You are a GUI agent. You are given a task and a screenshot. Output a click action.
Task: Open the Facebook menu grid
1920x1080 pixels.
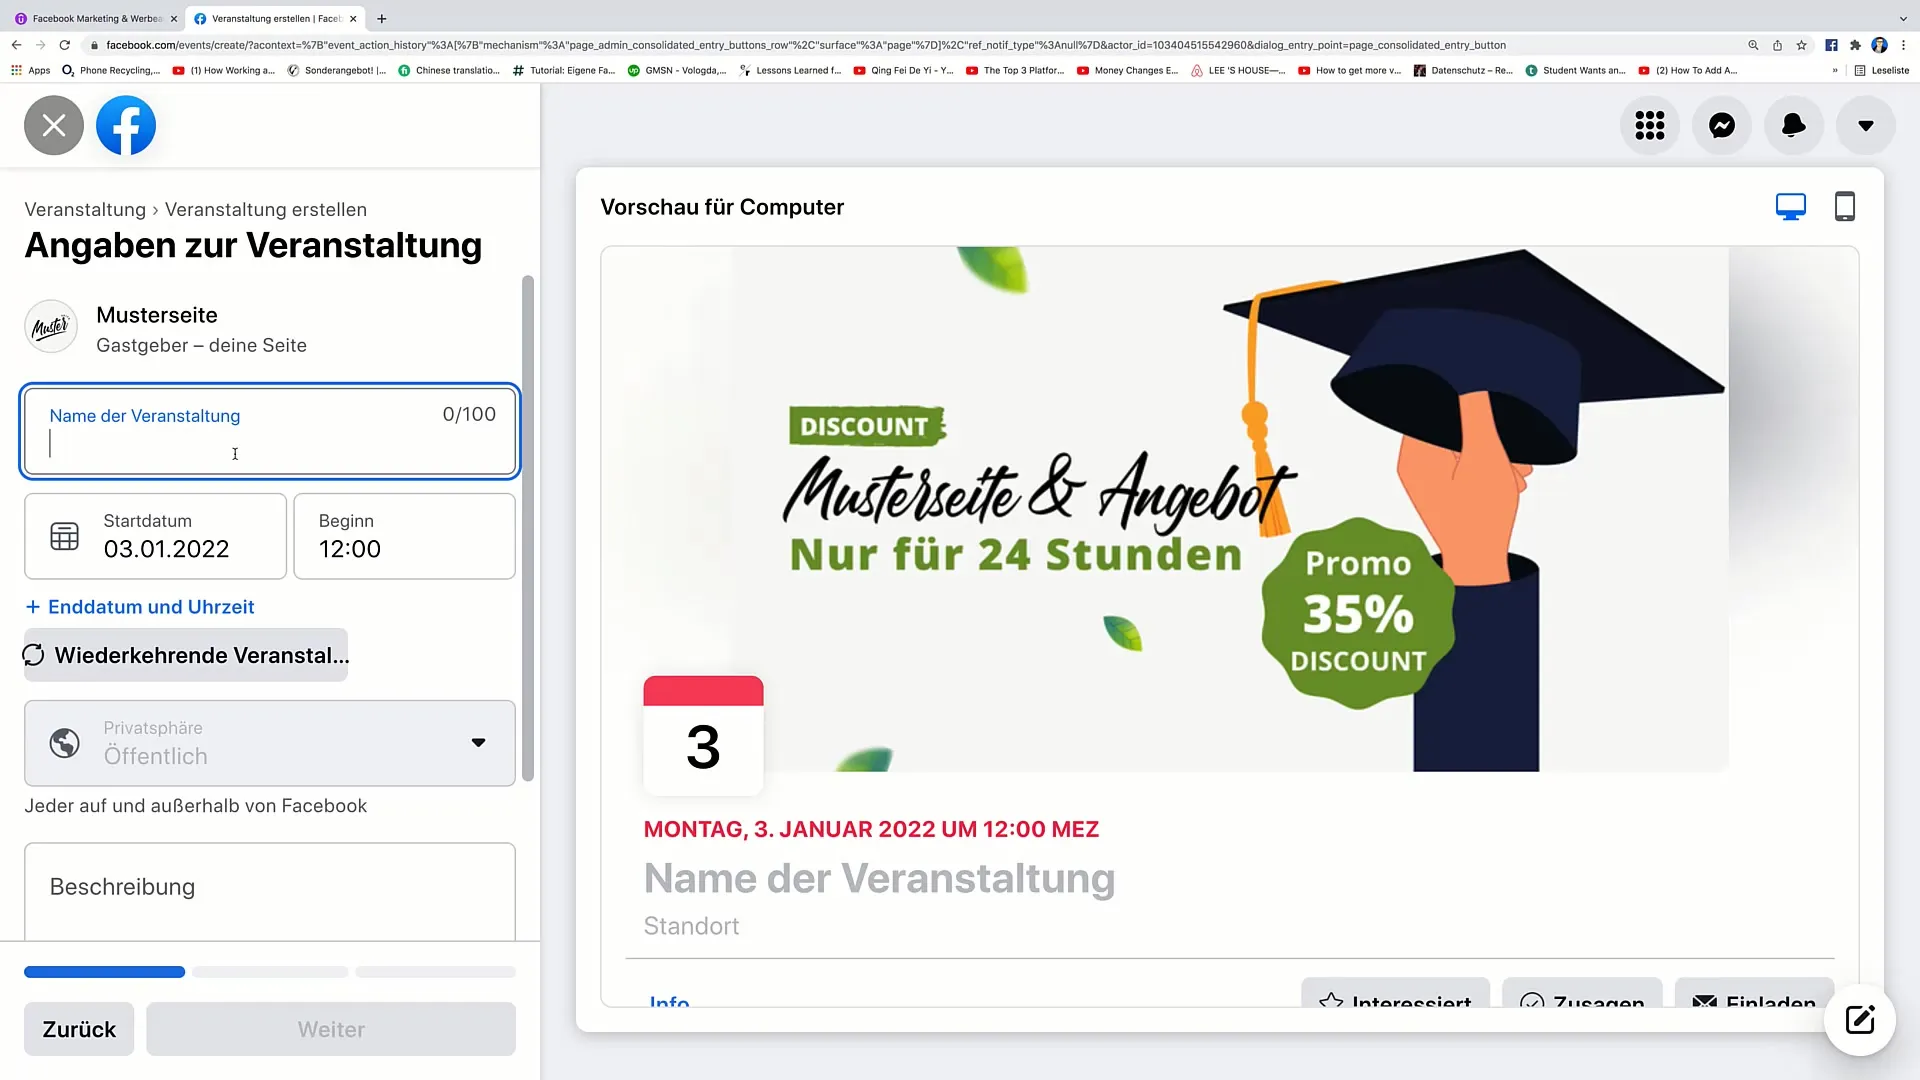(x=1650, y=125)
